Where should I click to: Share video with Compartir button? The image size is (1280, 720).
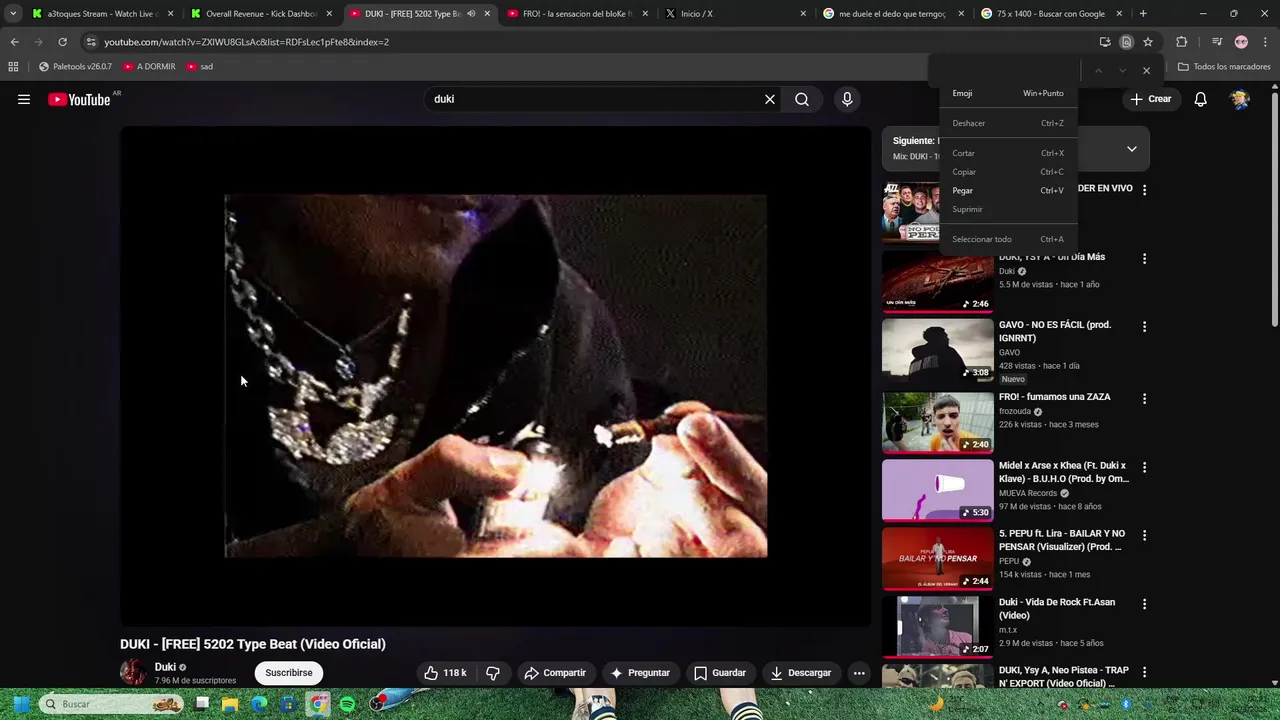point(555,673)
